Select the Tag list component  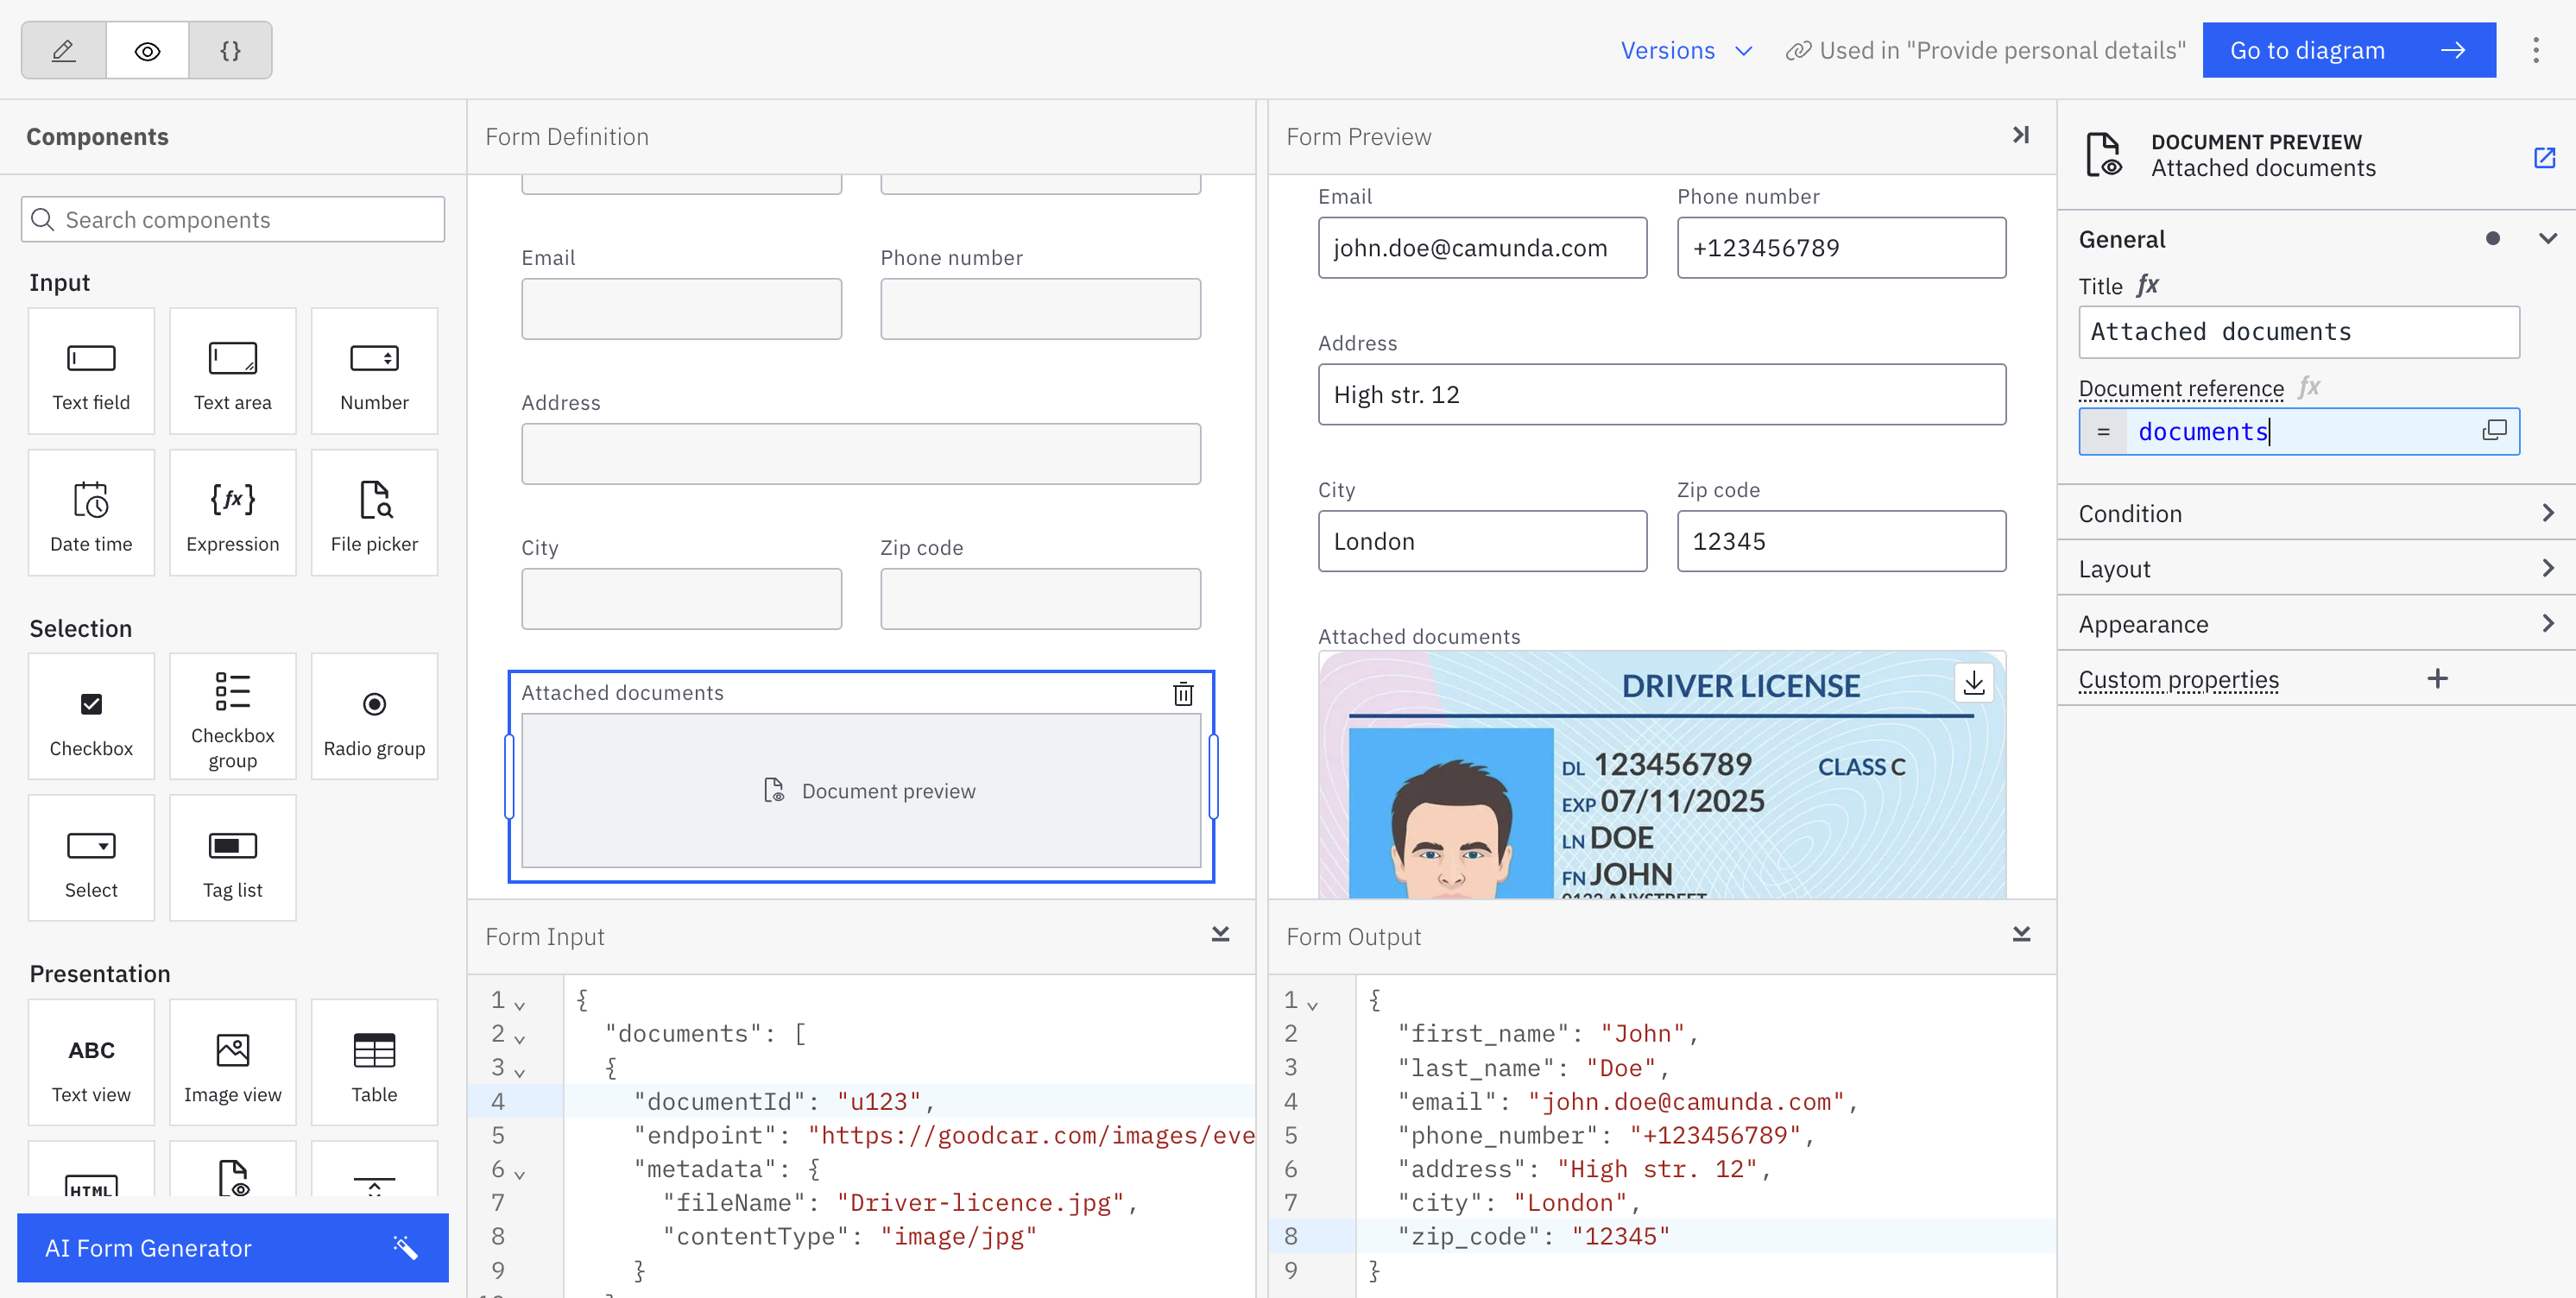pos(232,858)
